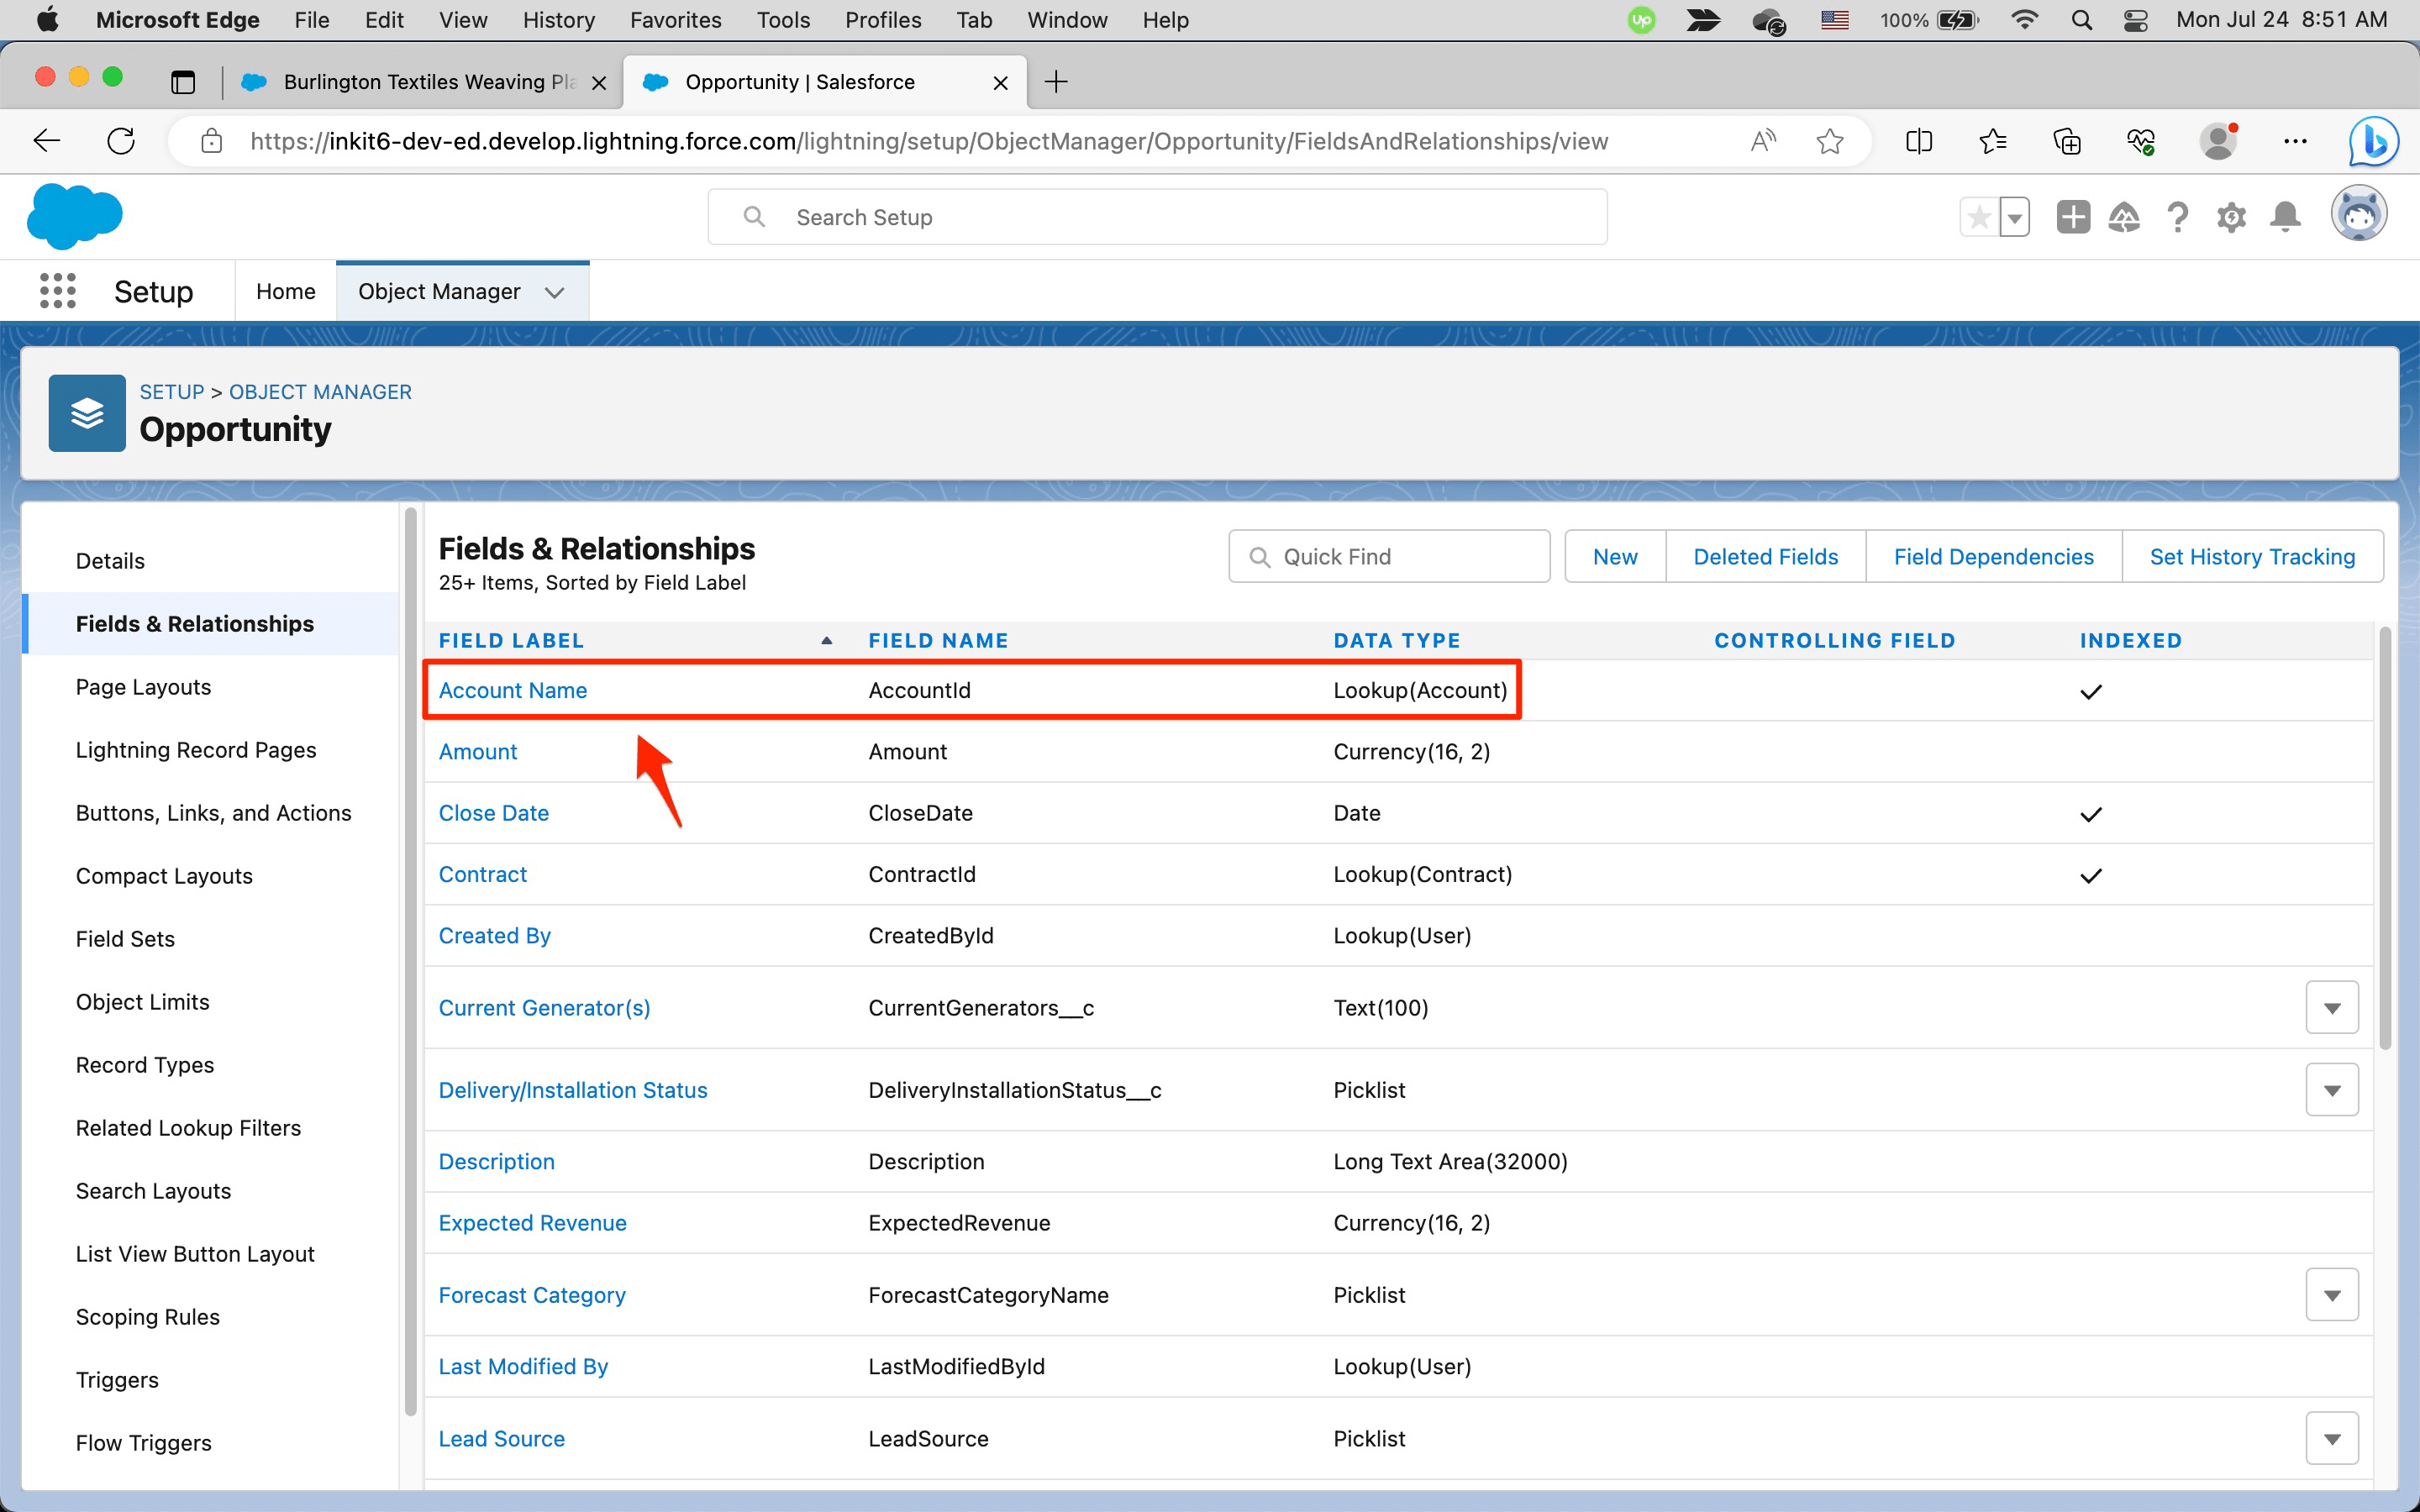Open the History menu in menu bar
This screenshot has height=1512, width=2420.
click(558, 19)
